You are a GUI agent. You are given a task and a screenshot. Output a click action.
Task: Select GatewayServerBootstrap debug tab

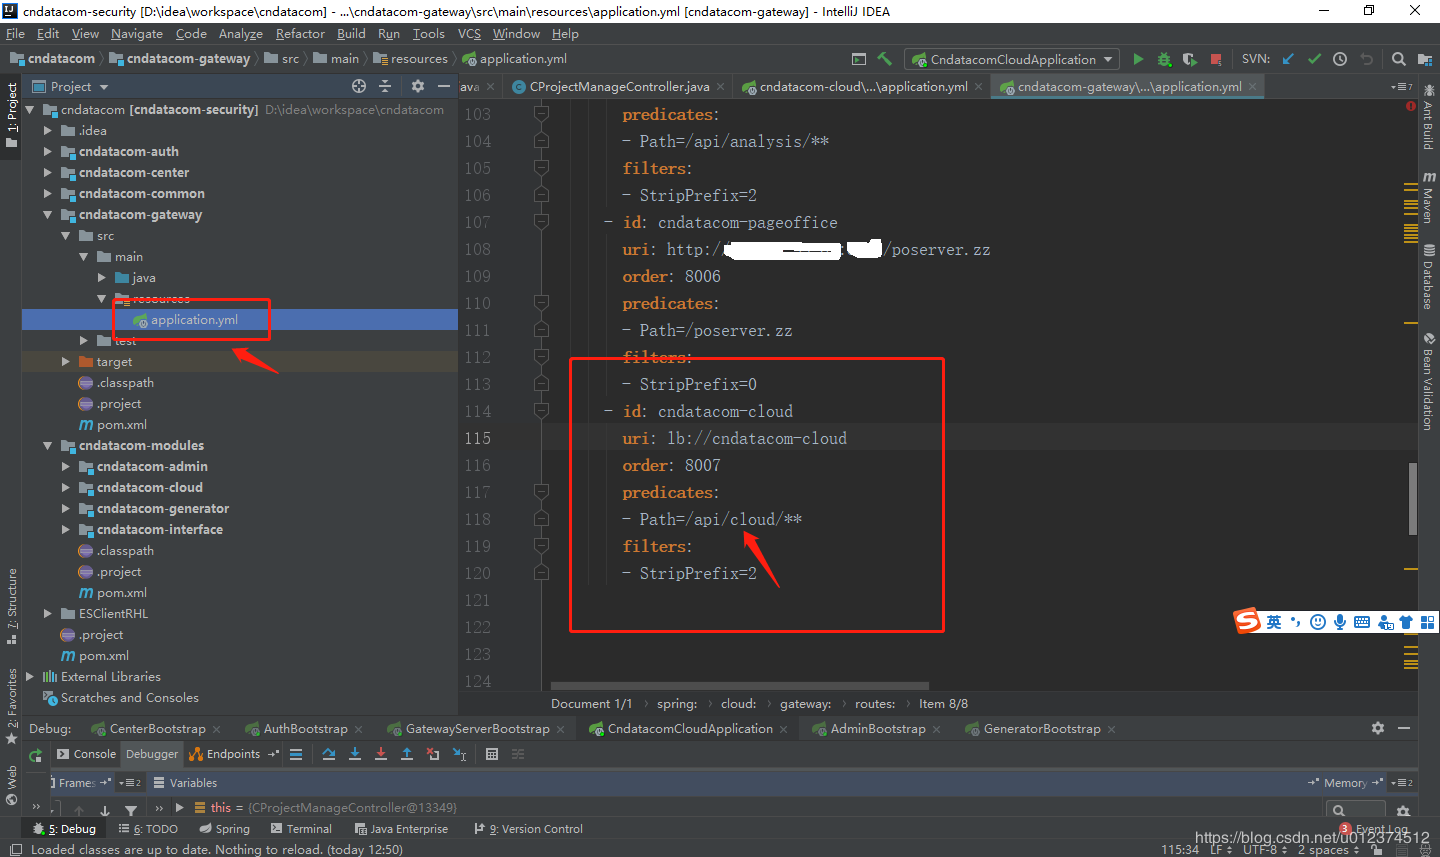point(477,728)
